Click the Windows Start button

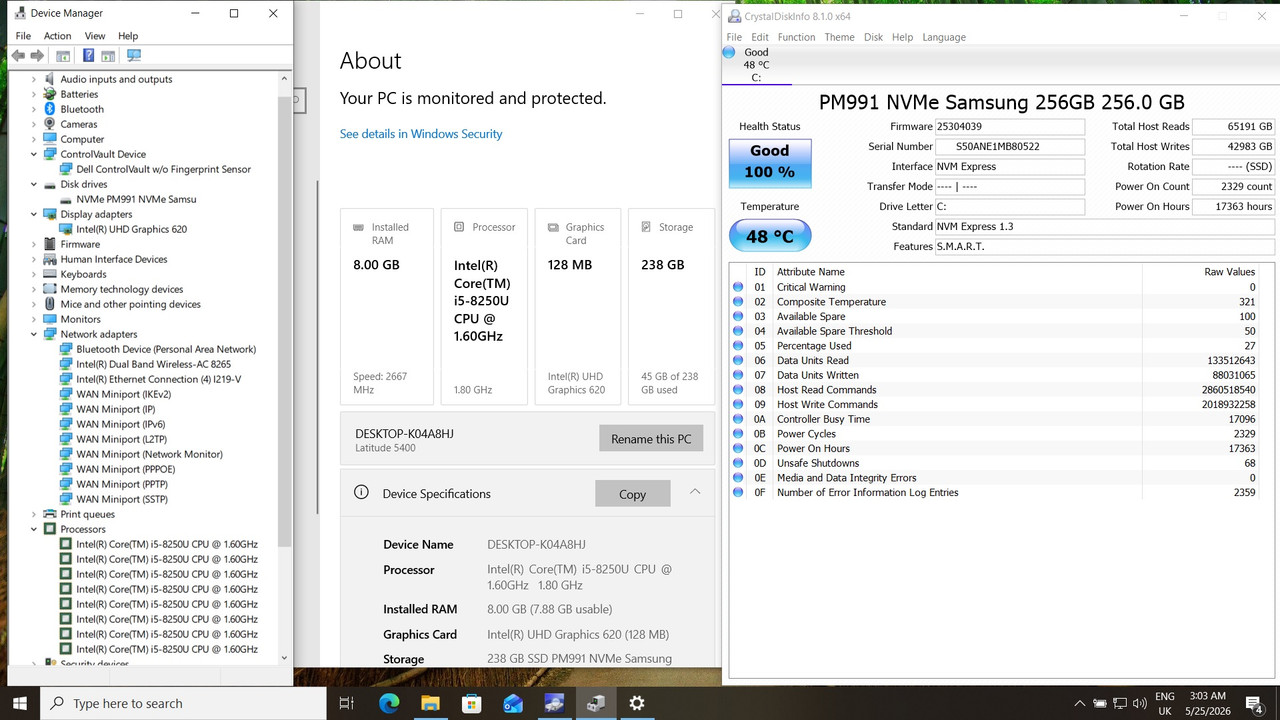[x=20, y=703]
